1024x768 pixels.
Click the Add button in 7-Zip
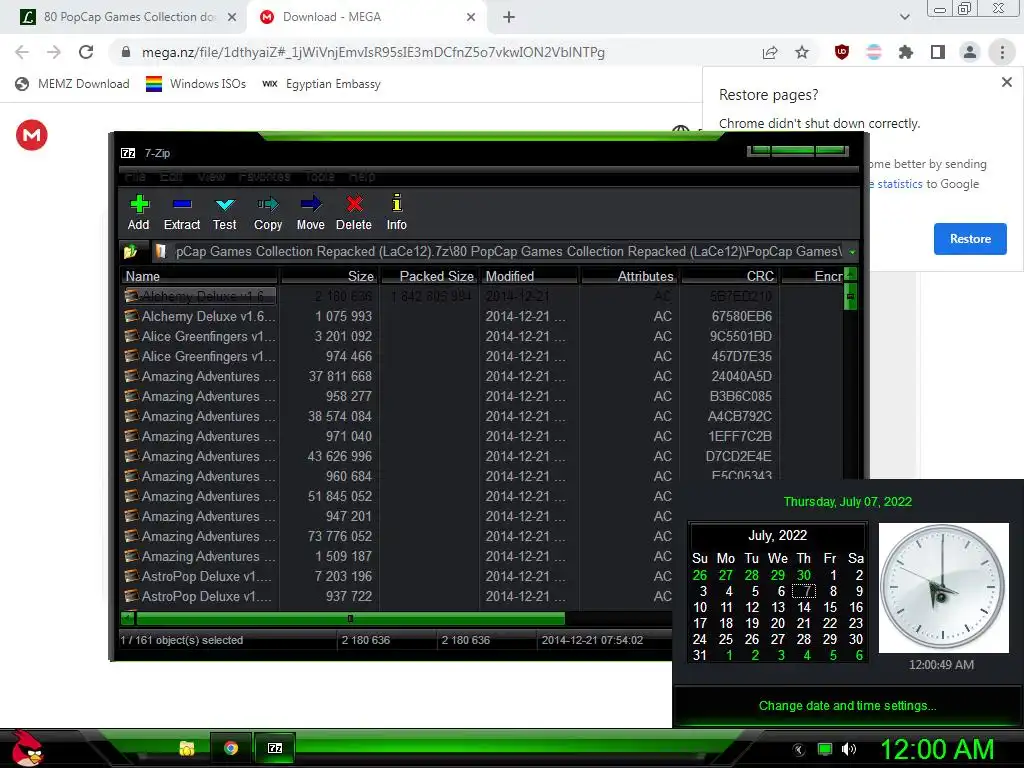(x=138, y=213)
